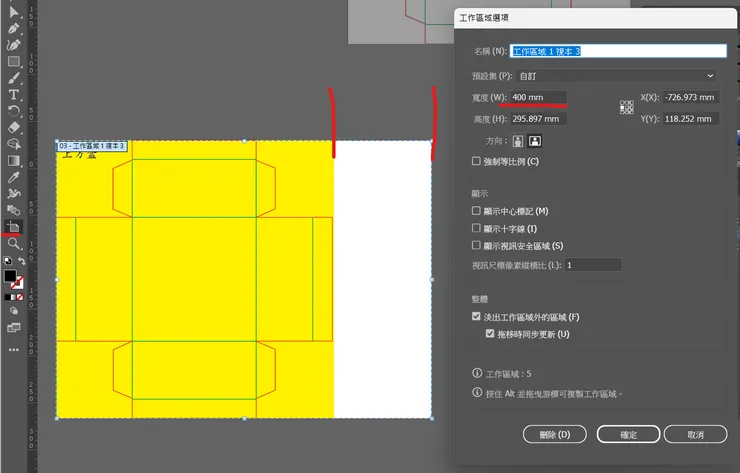Select the Shape Builder tool
The height and width of the screenshot is (473, 740).
pyautogui.click(x=14, y=144)
